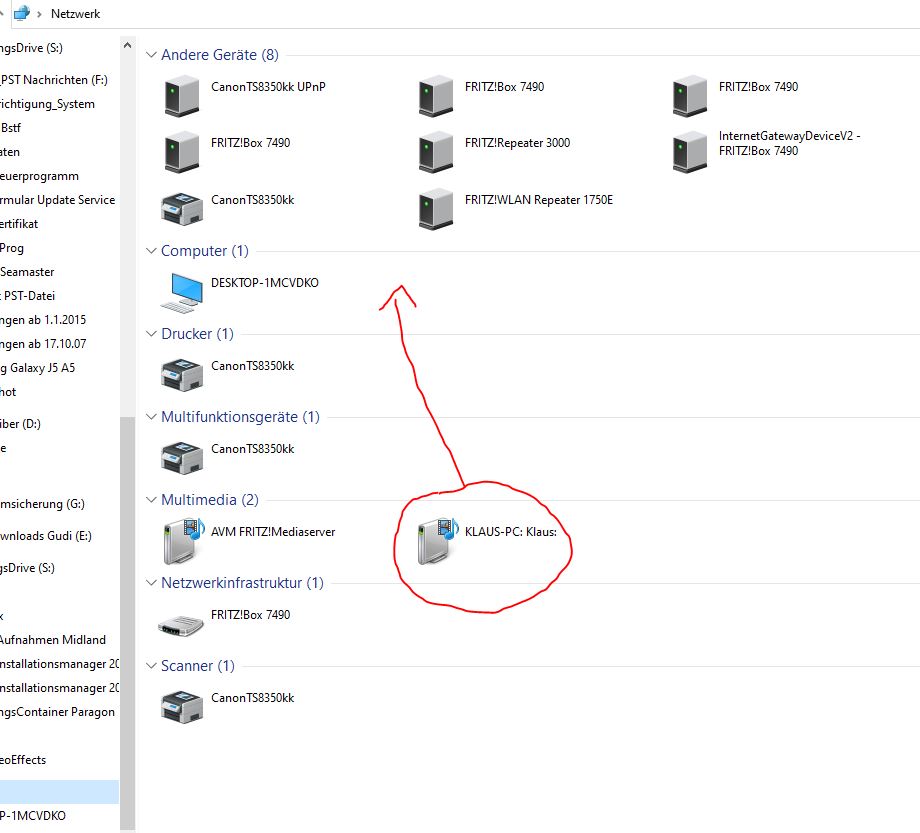Collapse the Multimedia (2) group

click(x=151, y=499)
